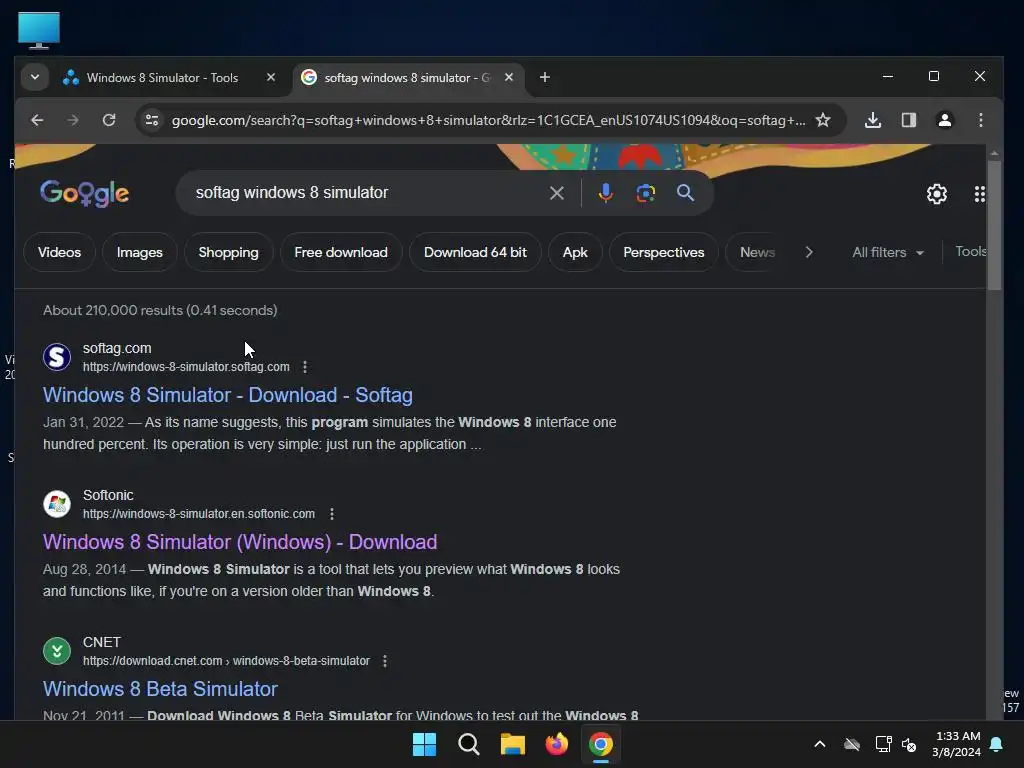Screen dimensions: 1024x768
Task: Reload the current Google page
Action: (x=109, y=120)
